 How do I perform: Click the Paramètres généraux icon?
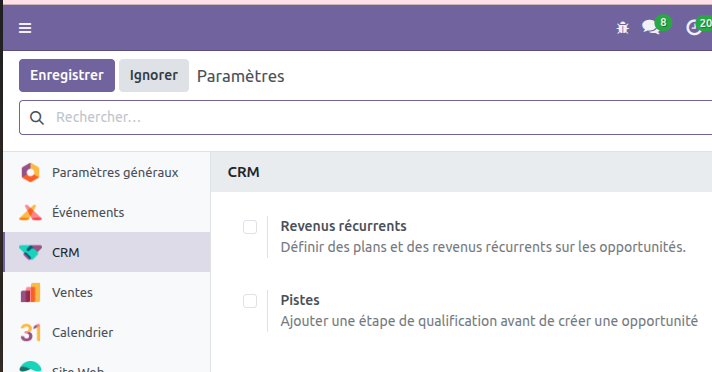[30, 173]
